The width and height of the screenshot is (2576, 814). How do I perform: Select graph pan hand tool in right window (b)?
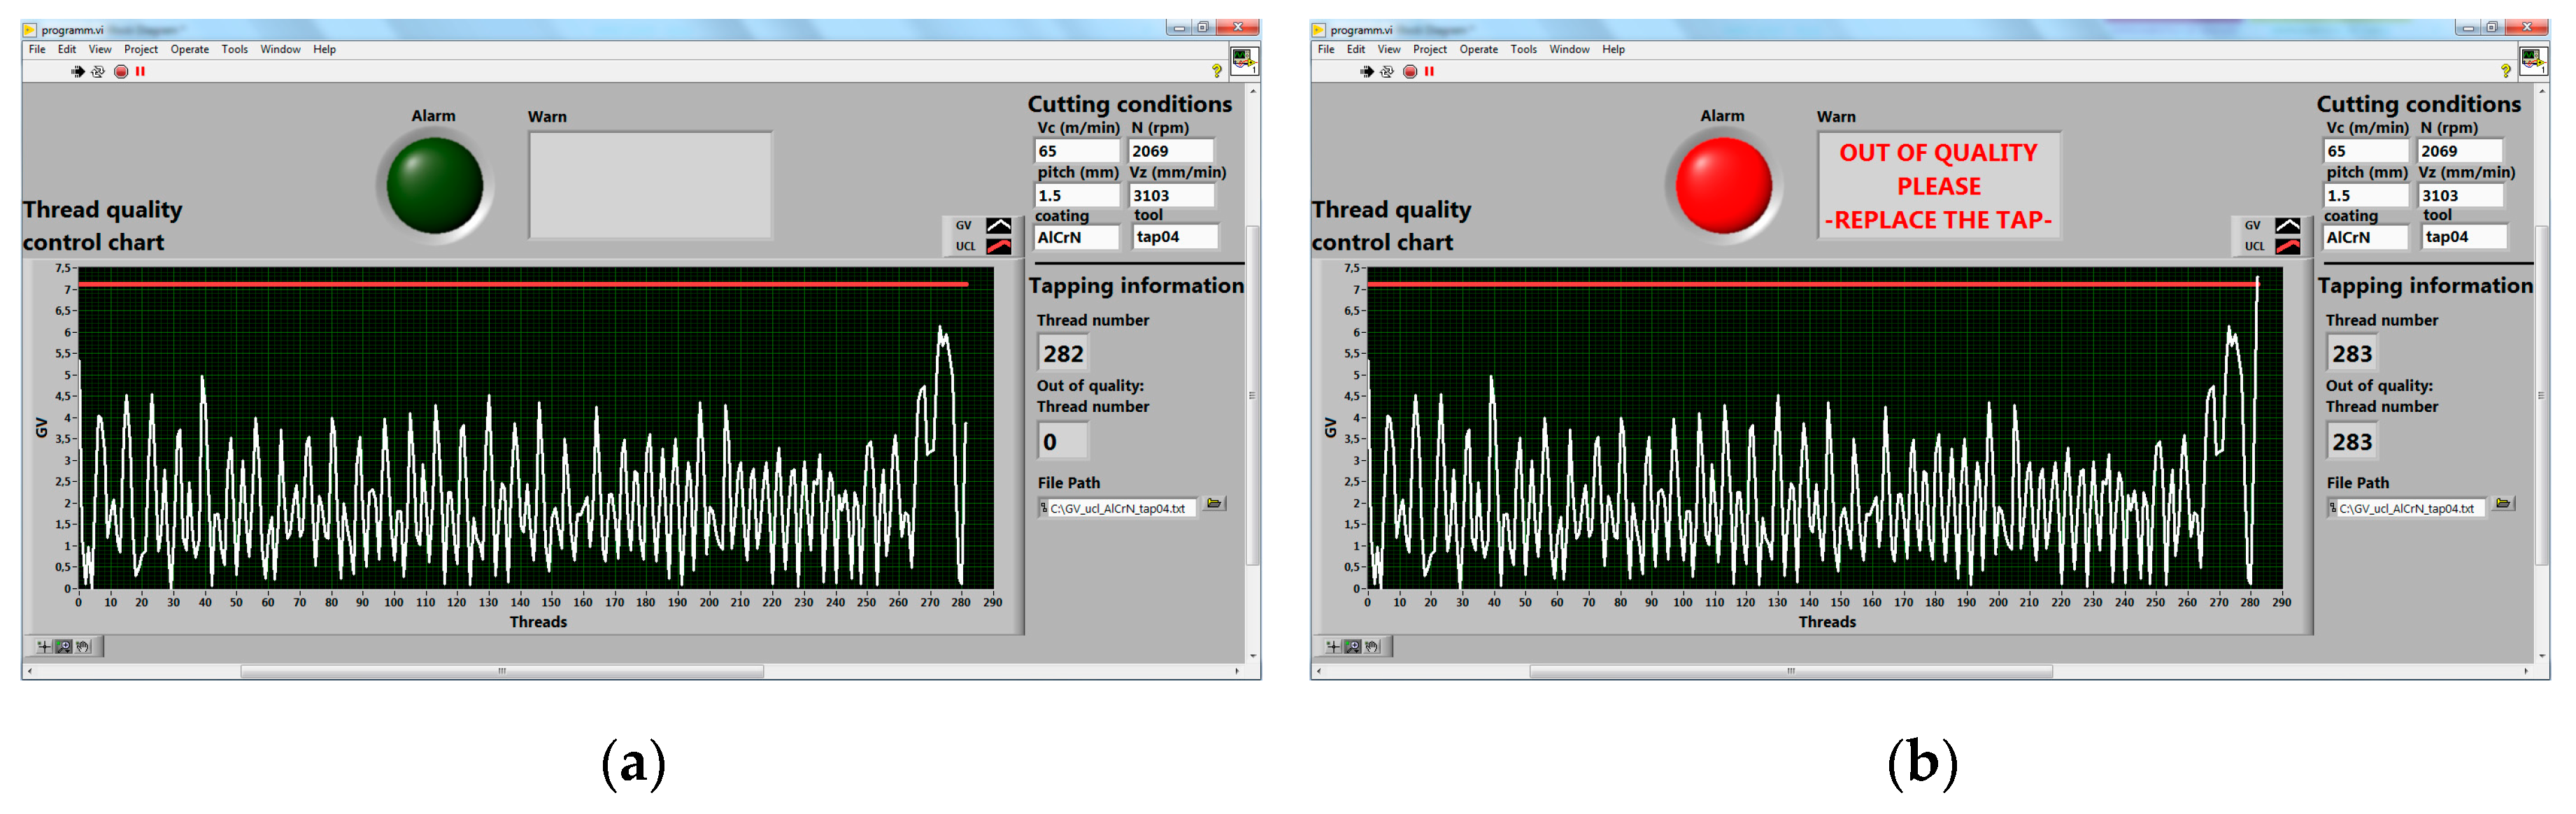tap(1372, 647)
